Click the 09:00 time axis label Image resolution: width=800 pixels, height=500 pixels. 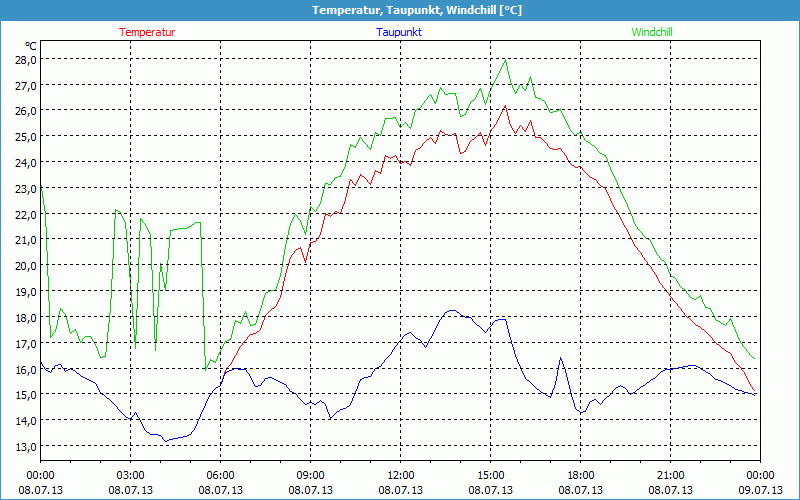coord(310,476)
